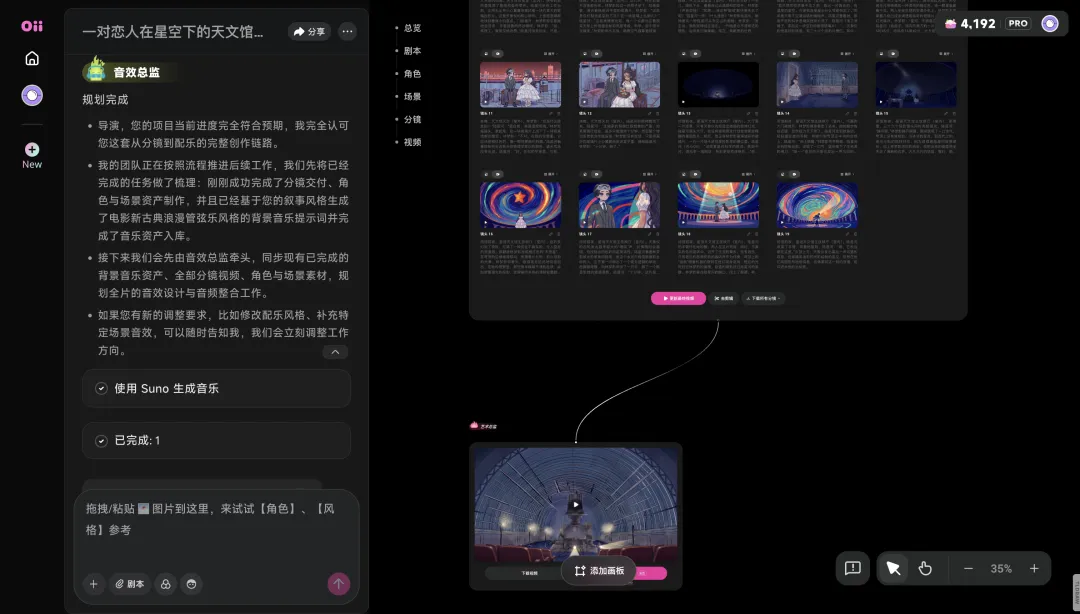This screenshot has height=614, width=1080.
Task: Play the observatory dome video
Action: [x=576, y=505]
